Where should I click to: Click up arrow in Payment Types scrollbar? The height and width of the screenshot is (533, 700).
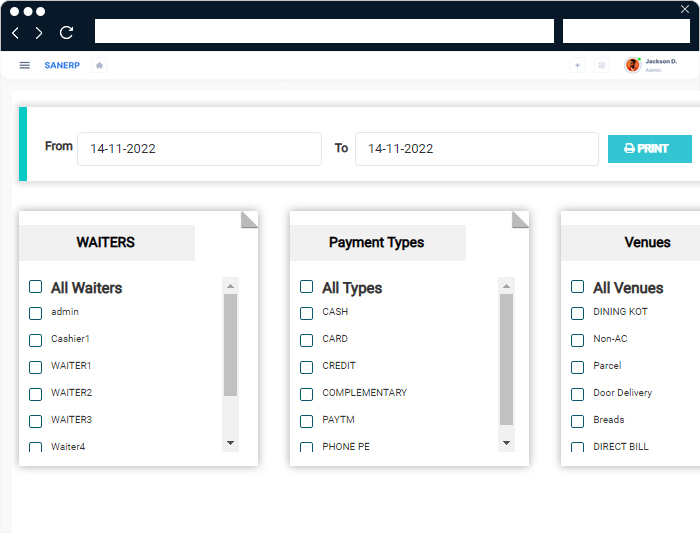click(x=506, y=286)
